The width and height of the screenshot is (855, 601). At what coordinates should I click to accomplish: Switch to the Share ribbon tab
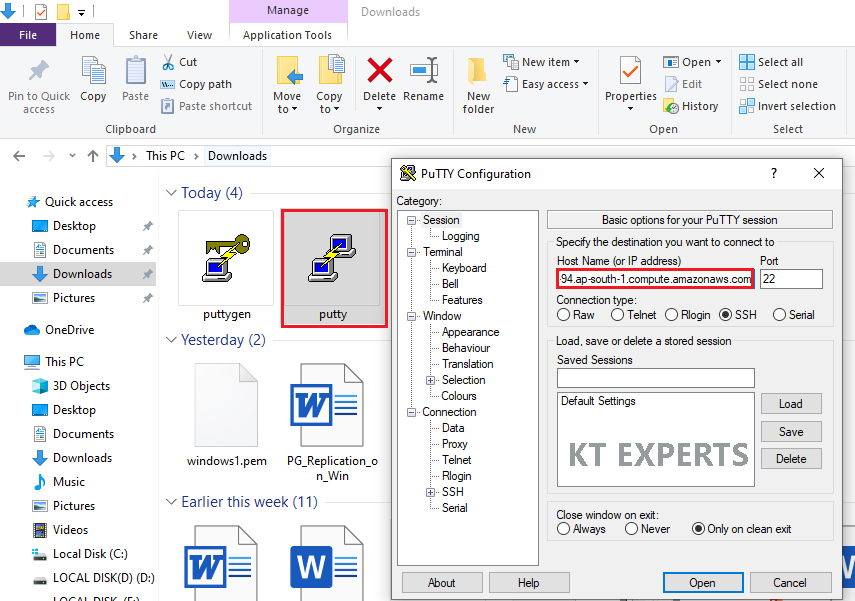[x=143, y=35]
